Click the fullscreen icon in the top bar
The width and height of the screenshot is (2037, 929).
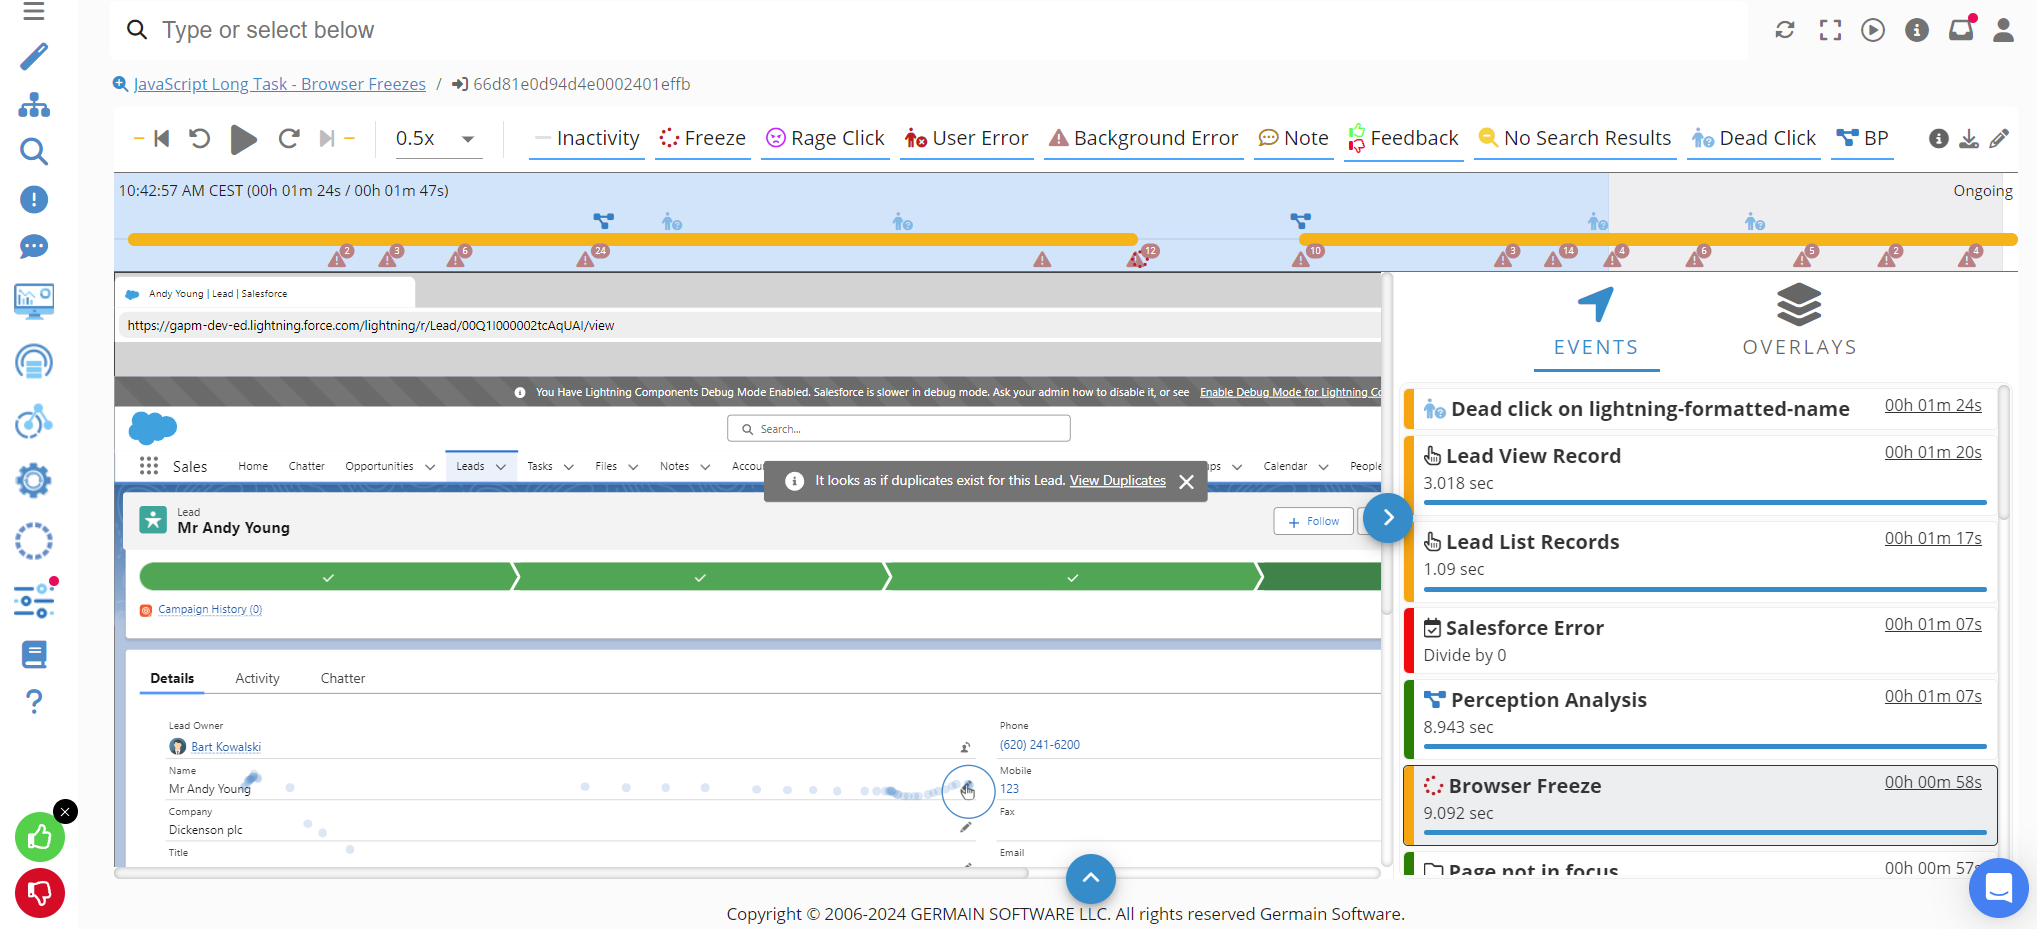pos(1829,30)
